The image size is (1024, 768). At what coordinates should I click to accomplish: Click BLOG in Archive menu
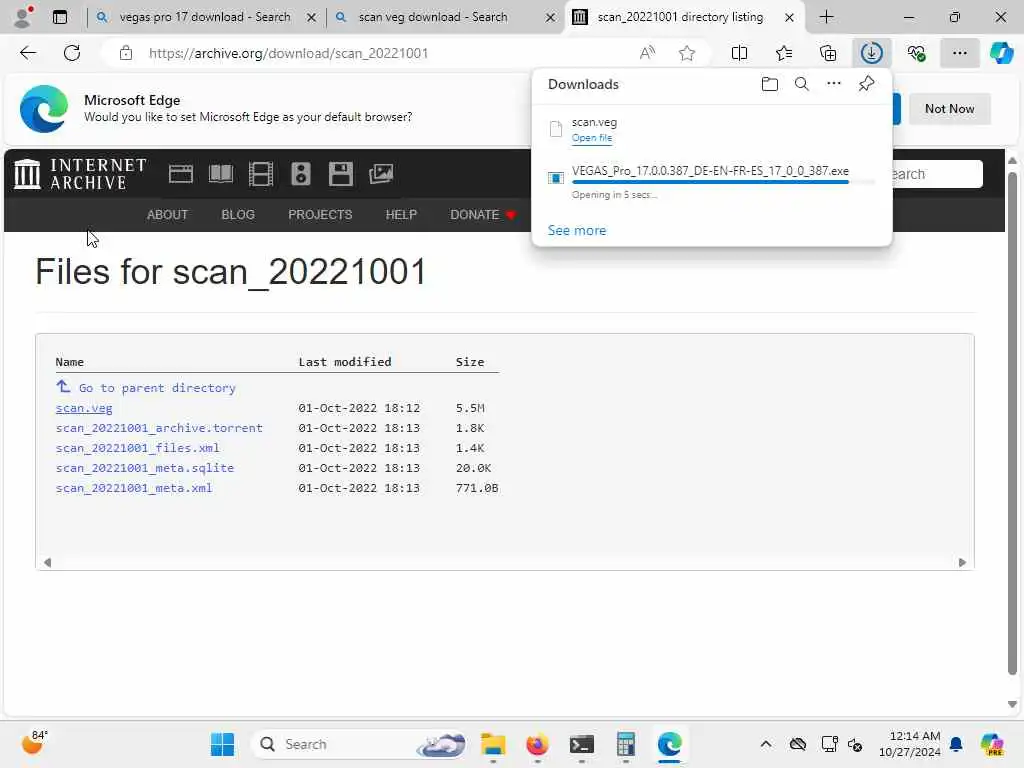(x=238, y=215)
